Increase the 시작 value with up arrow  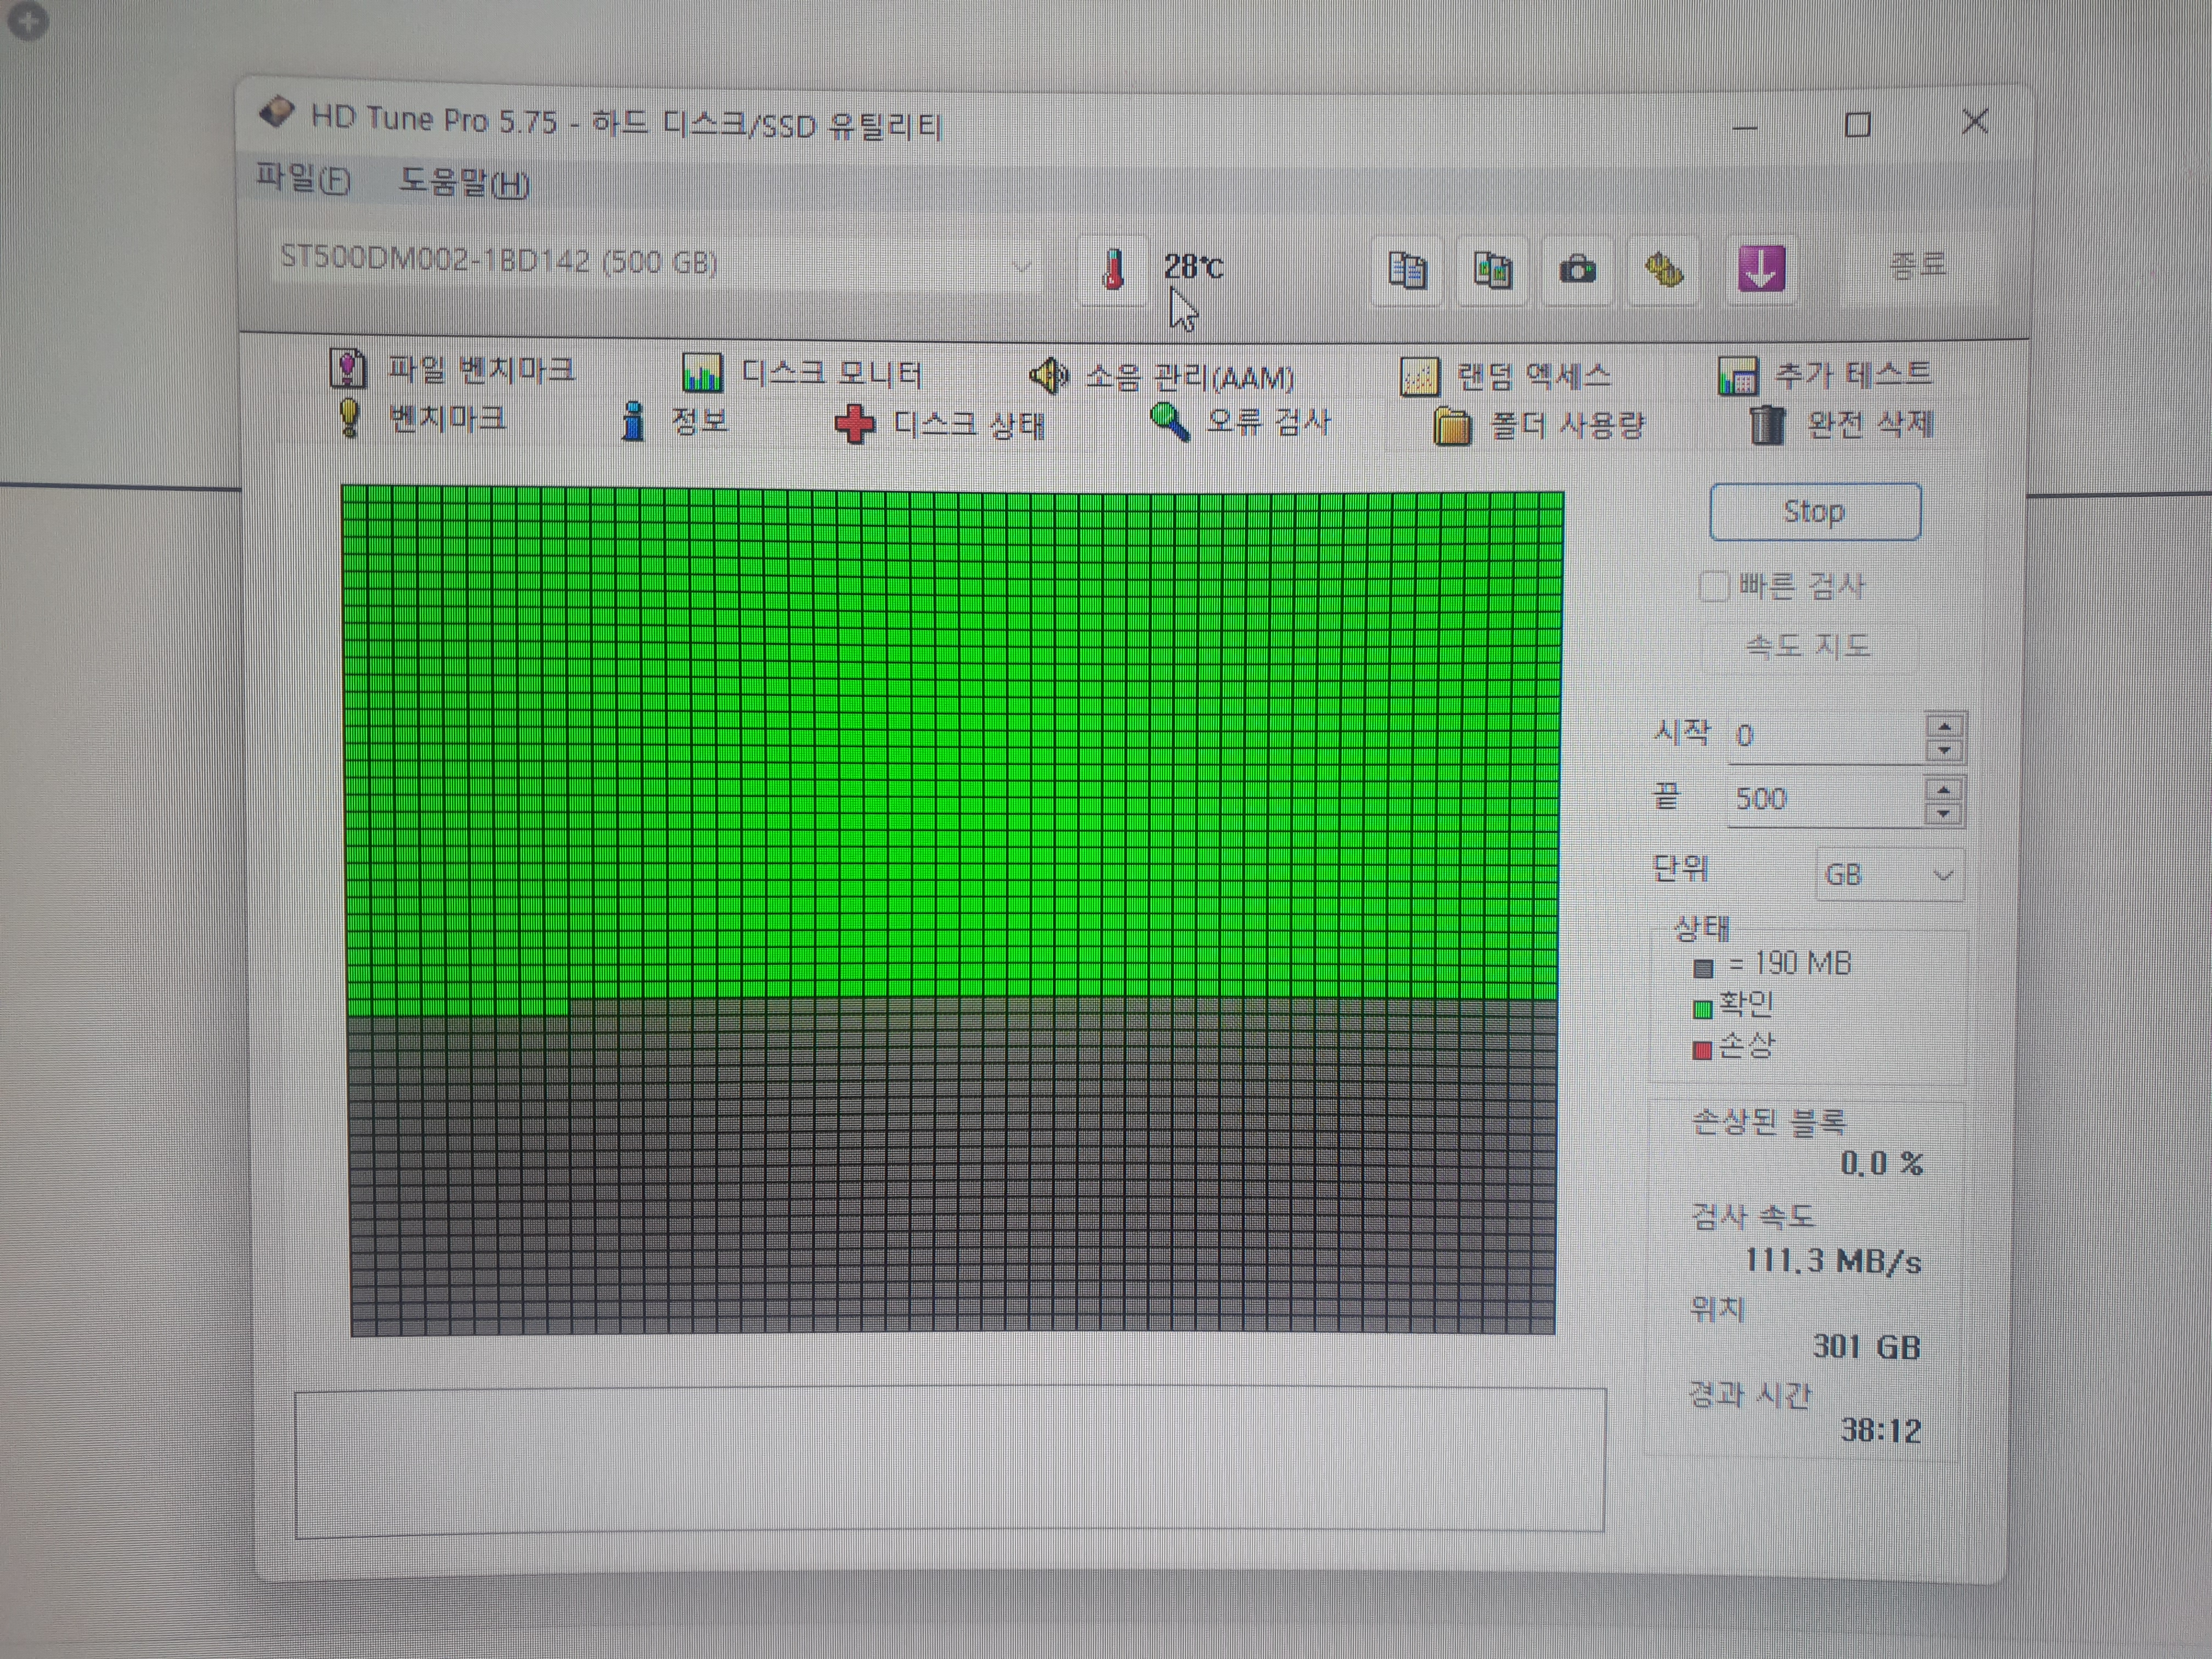(x=1944, y=725)
